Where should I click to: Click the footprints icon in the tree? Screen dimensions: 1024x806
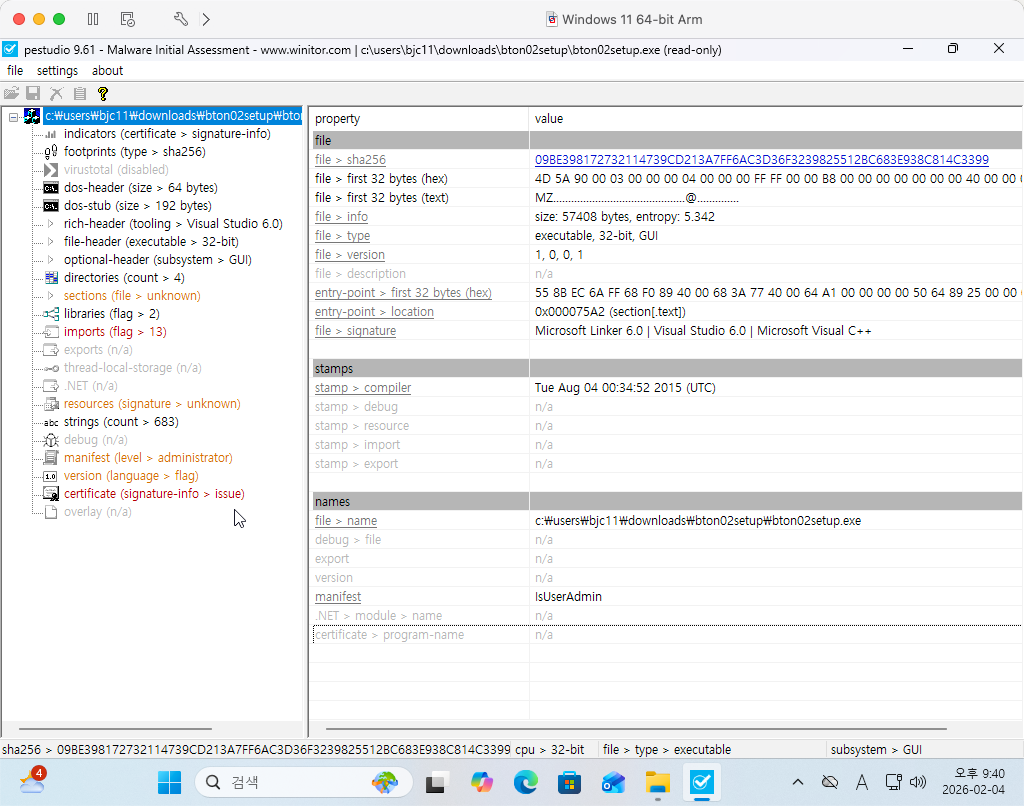pos(51,152)
